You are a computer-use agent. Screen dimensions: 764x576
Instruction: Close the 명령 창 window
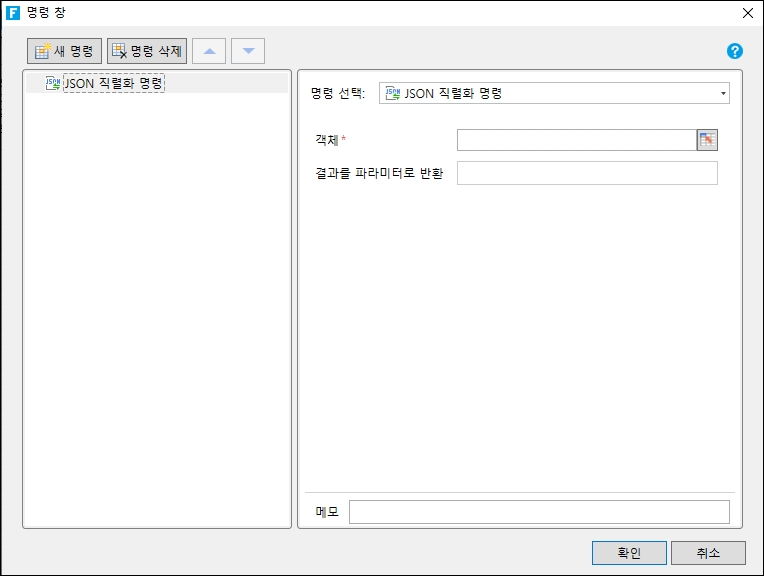(748, 13)
